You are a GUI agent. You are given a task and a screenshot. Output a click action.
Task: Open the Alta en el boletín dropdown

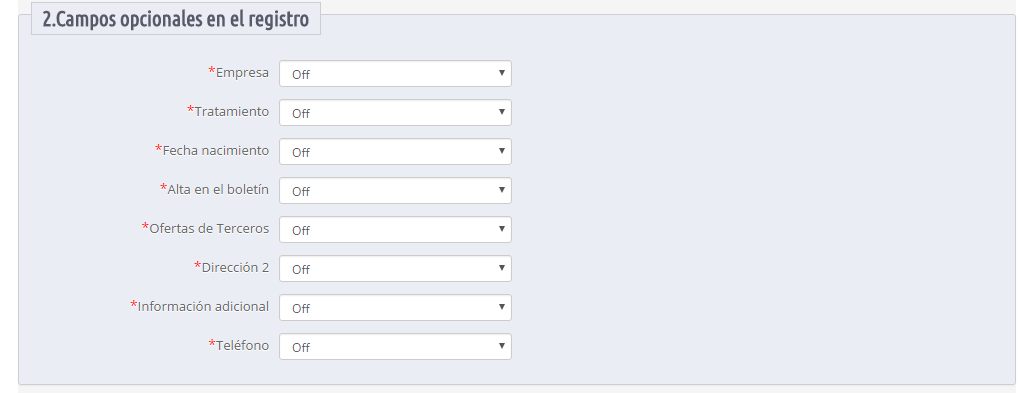point(395,191)
